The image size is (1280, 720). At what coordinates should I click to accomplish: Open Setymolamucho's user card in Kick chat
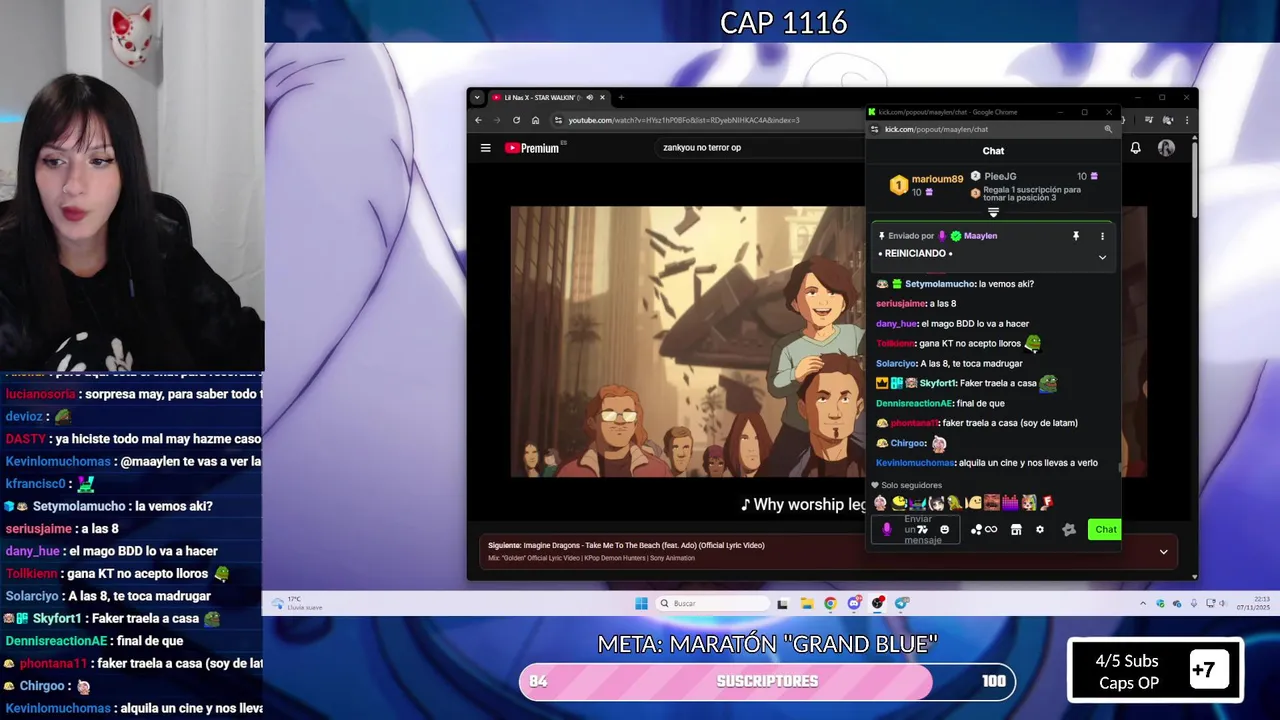point(939,284)
